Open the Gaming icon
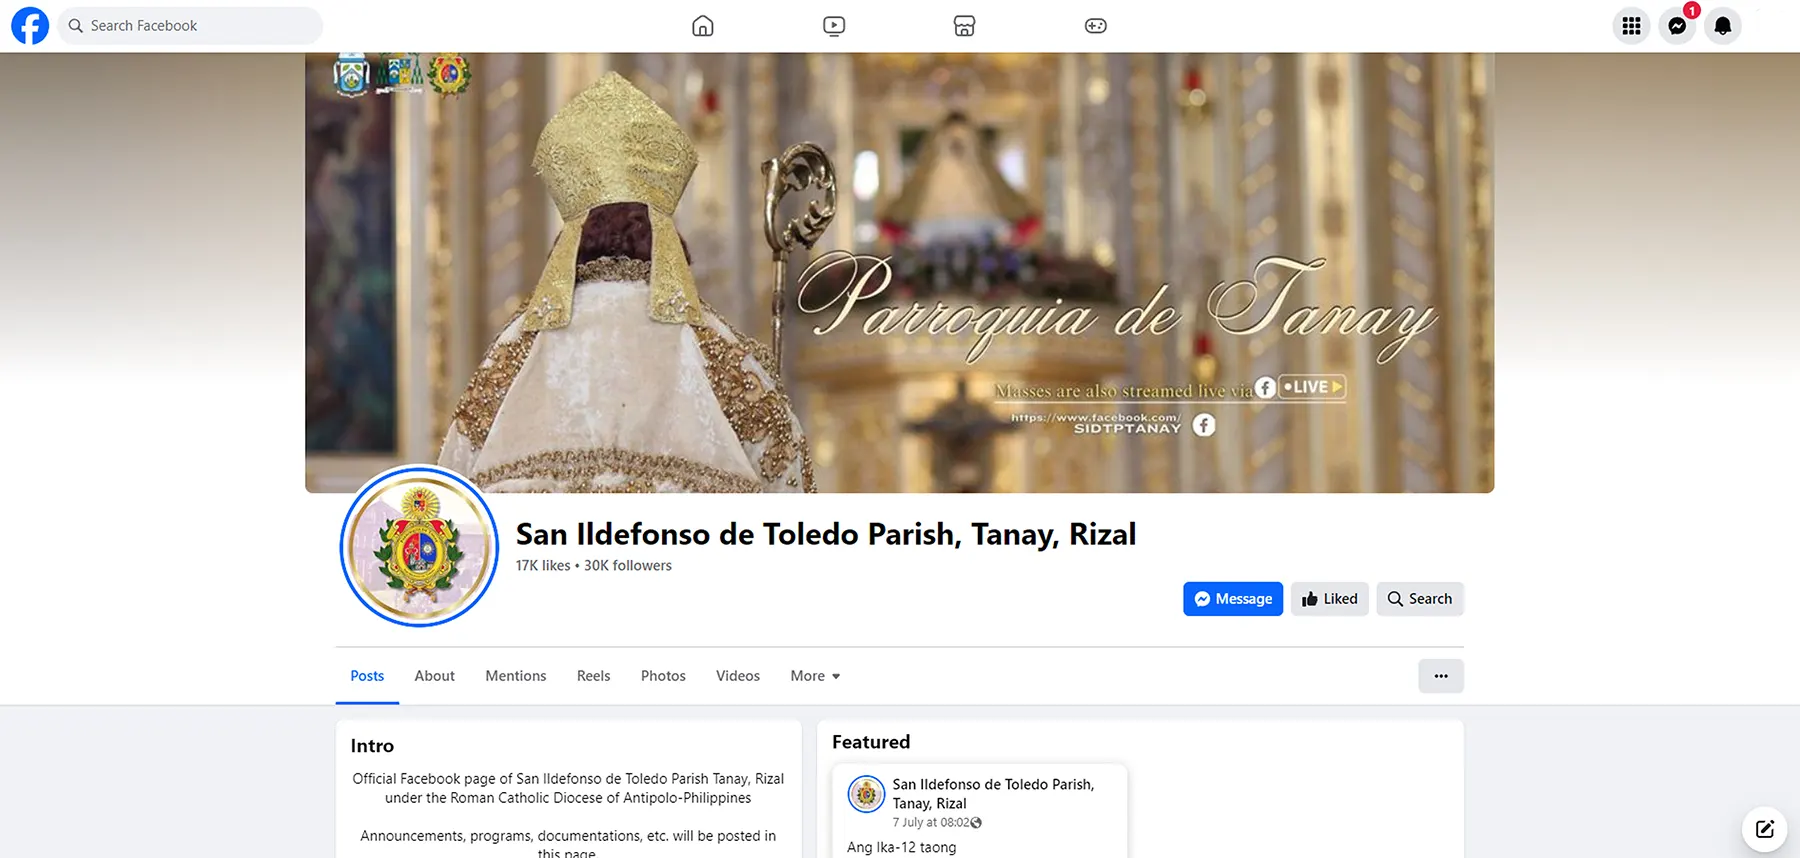 pos(1095,26)
